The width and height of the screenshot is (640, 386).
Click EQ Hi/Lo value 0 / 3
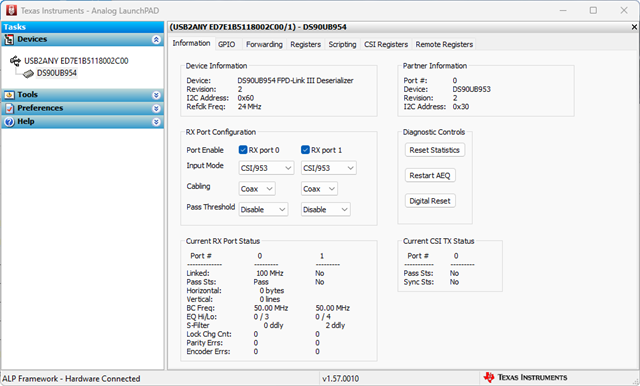point(261,317)
